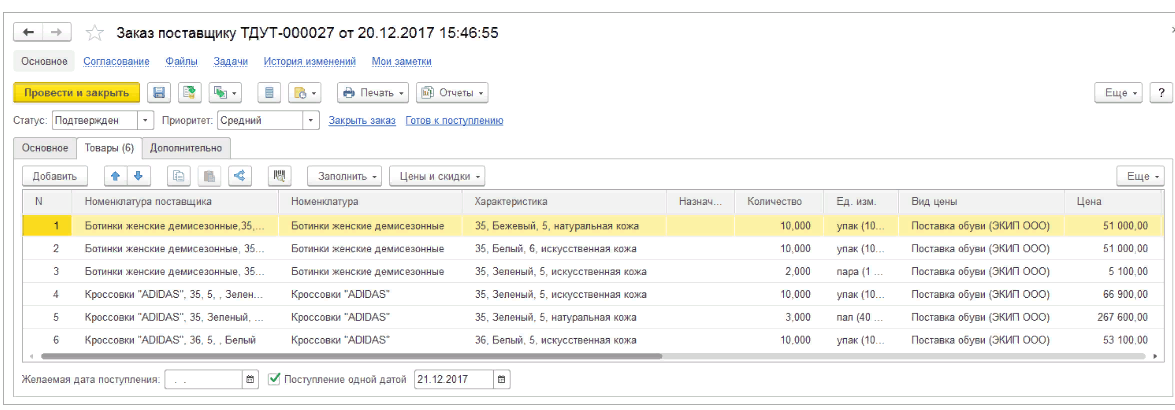Click the split row icon
The height and width of the screenshot is (410, 1175).
point(239,176)
